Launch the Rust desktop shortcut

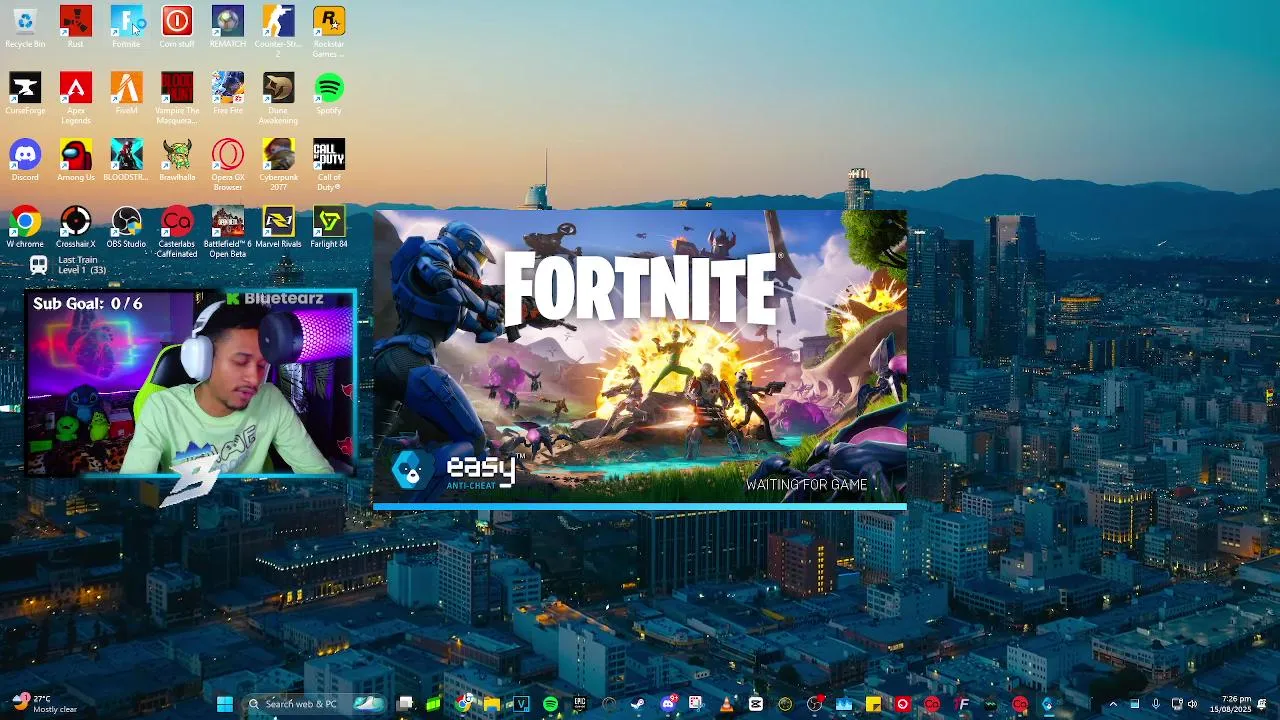point(75,27)
